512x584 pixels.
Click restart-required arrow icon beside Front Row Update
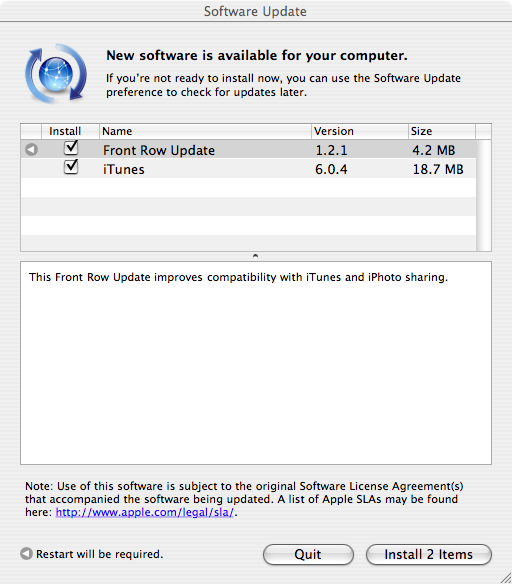click(31, 150)
